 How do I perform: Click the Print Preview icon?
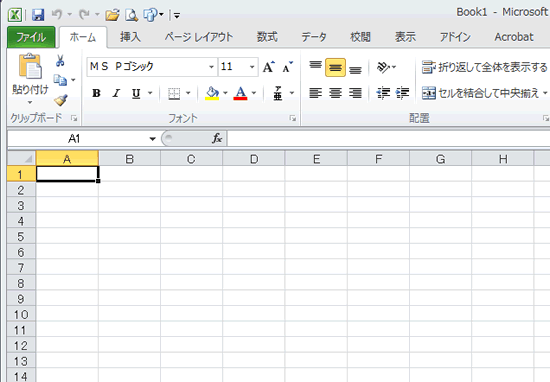[132, 15]
